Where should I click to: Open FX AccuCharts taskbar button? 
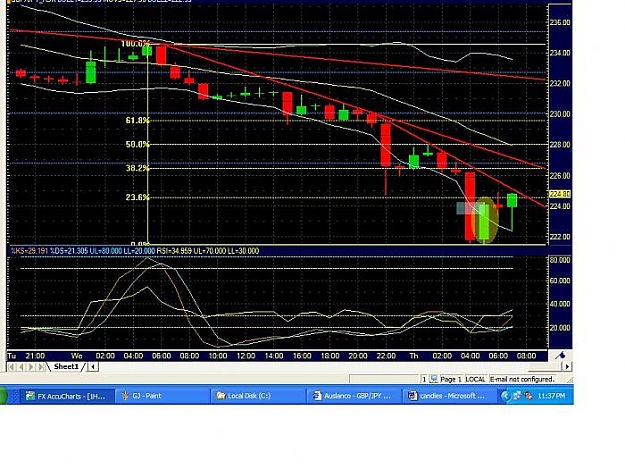point(66,396)
